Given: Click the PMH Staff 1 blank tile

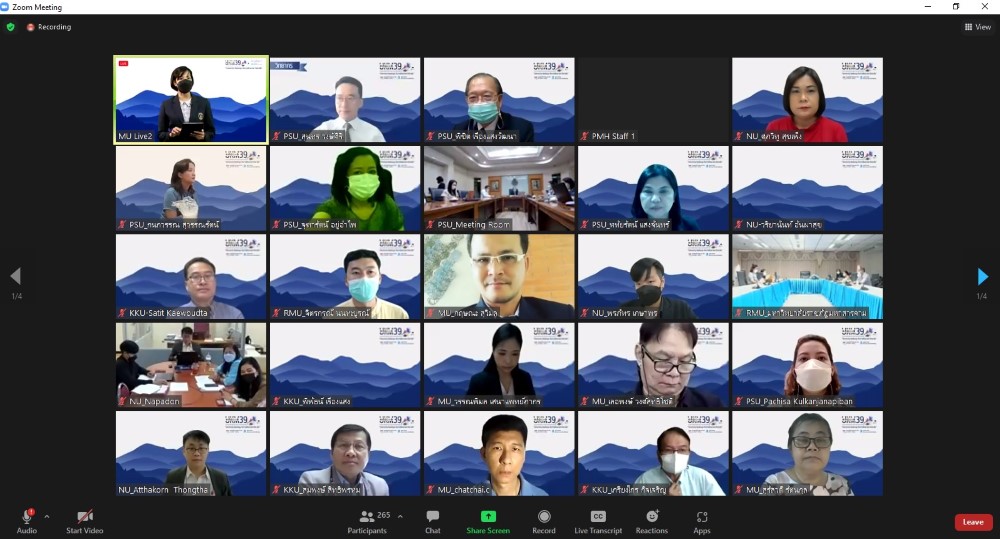Looking at the screenshot, I should point(653,99).
